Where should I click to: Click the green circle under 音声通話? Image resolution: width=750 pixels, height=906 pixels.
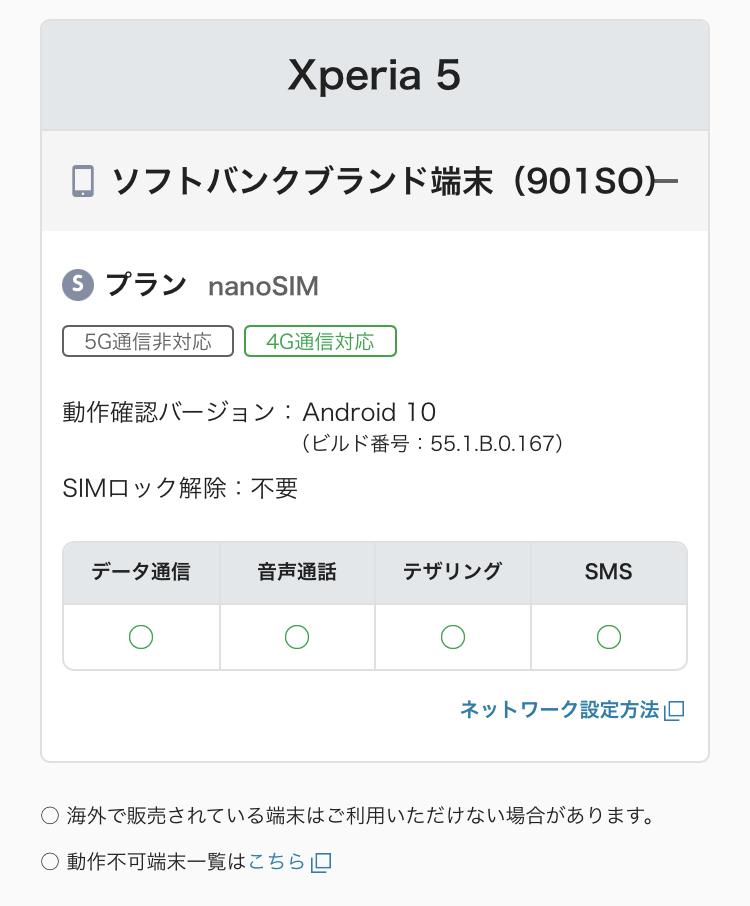coord(297,637)
